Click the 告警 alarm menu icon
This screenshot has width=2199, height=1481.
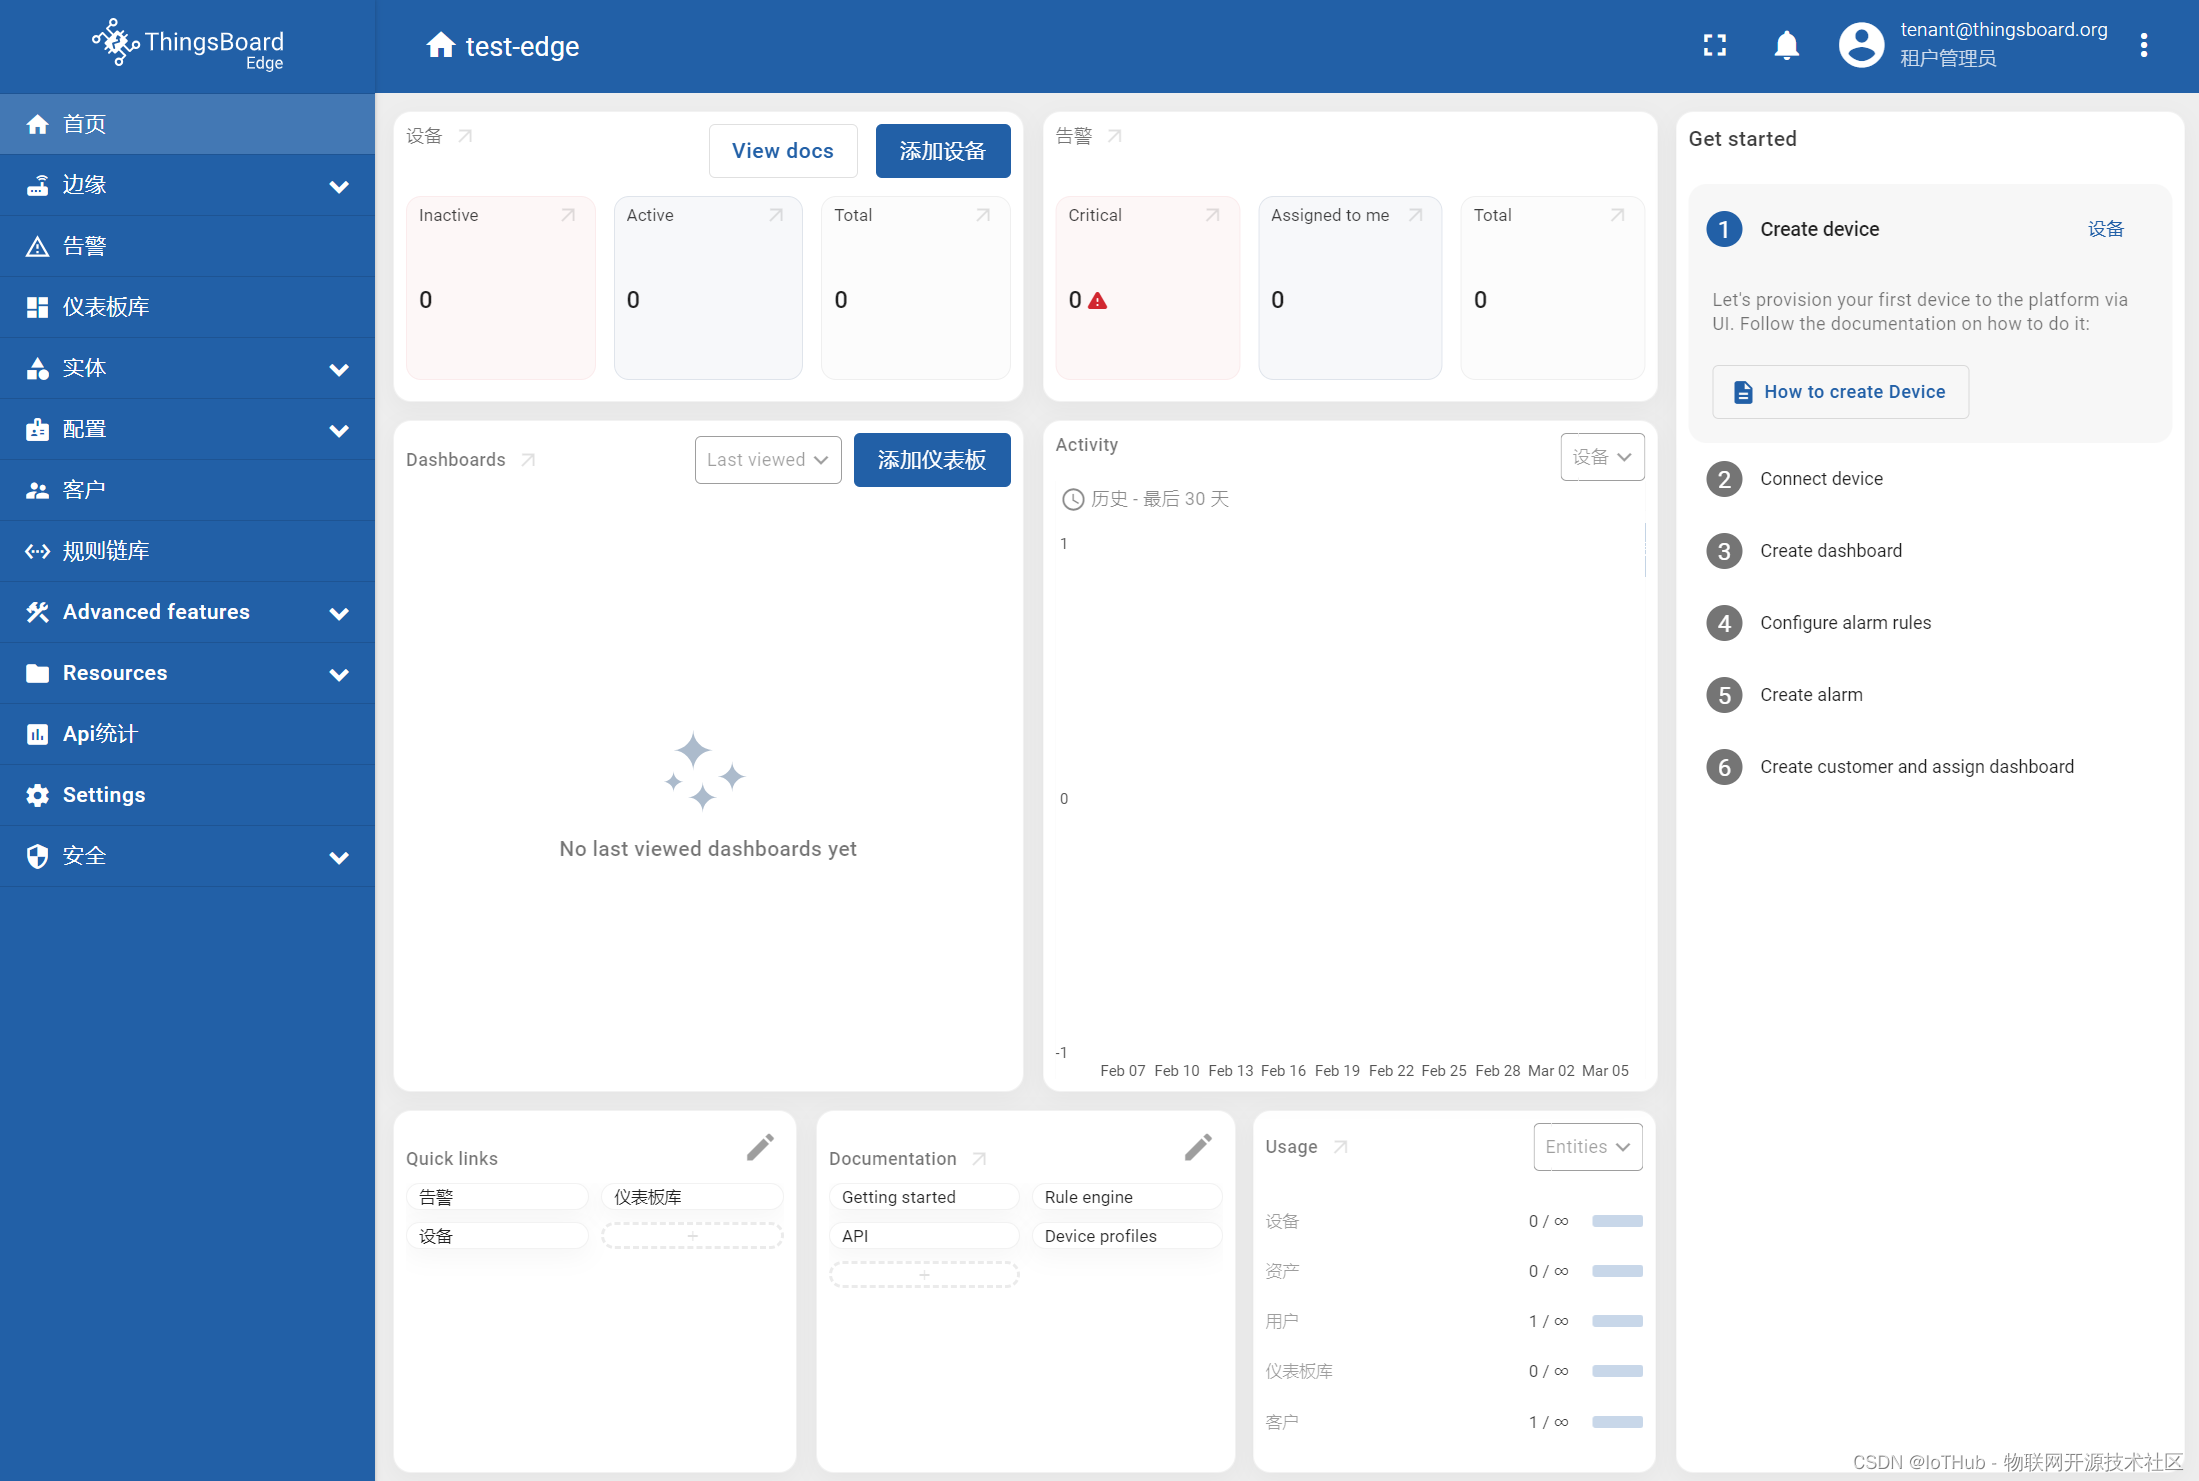click(38, 245)
